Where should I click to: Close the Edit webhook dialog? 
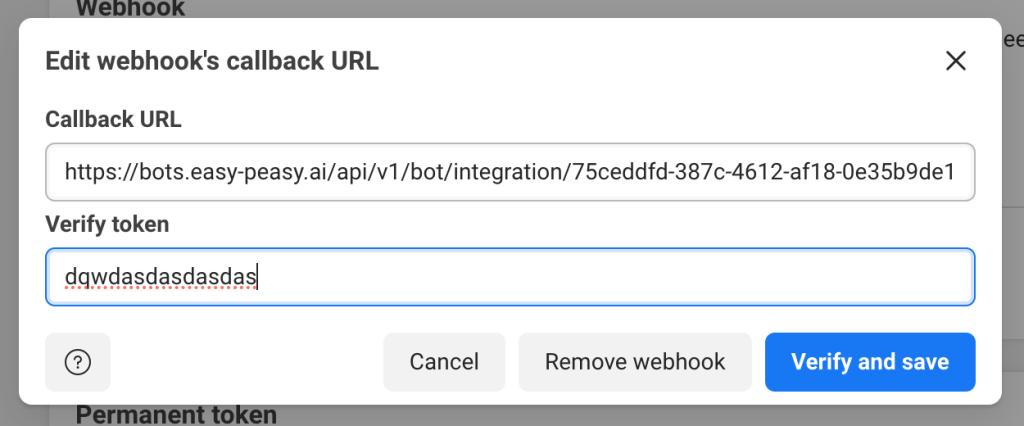pyautogui.click(x=956, y=61)
